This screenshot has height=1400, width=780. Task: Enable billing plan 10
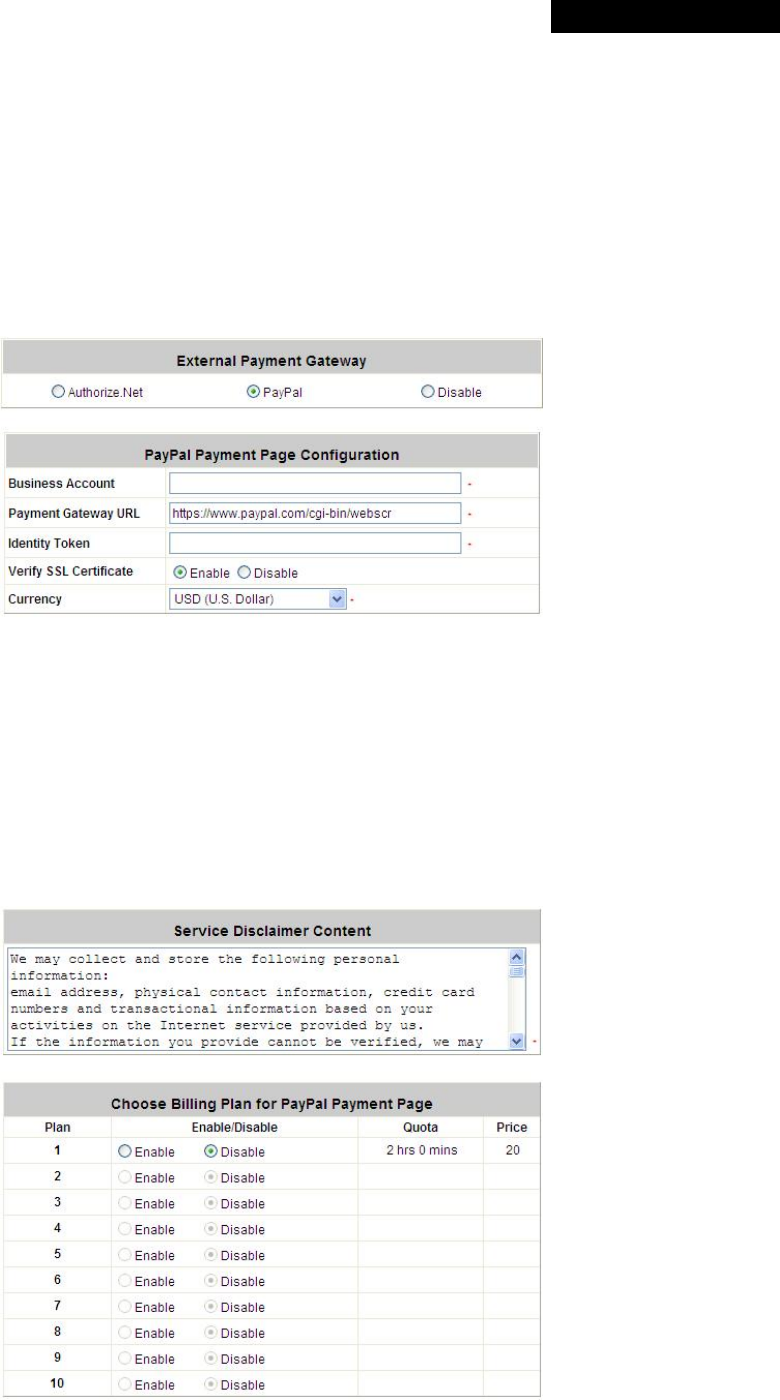(125, 1385)
